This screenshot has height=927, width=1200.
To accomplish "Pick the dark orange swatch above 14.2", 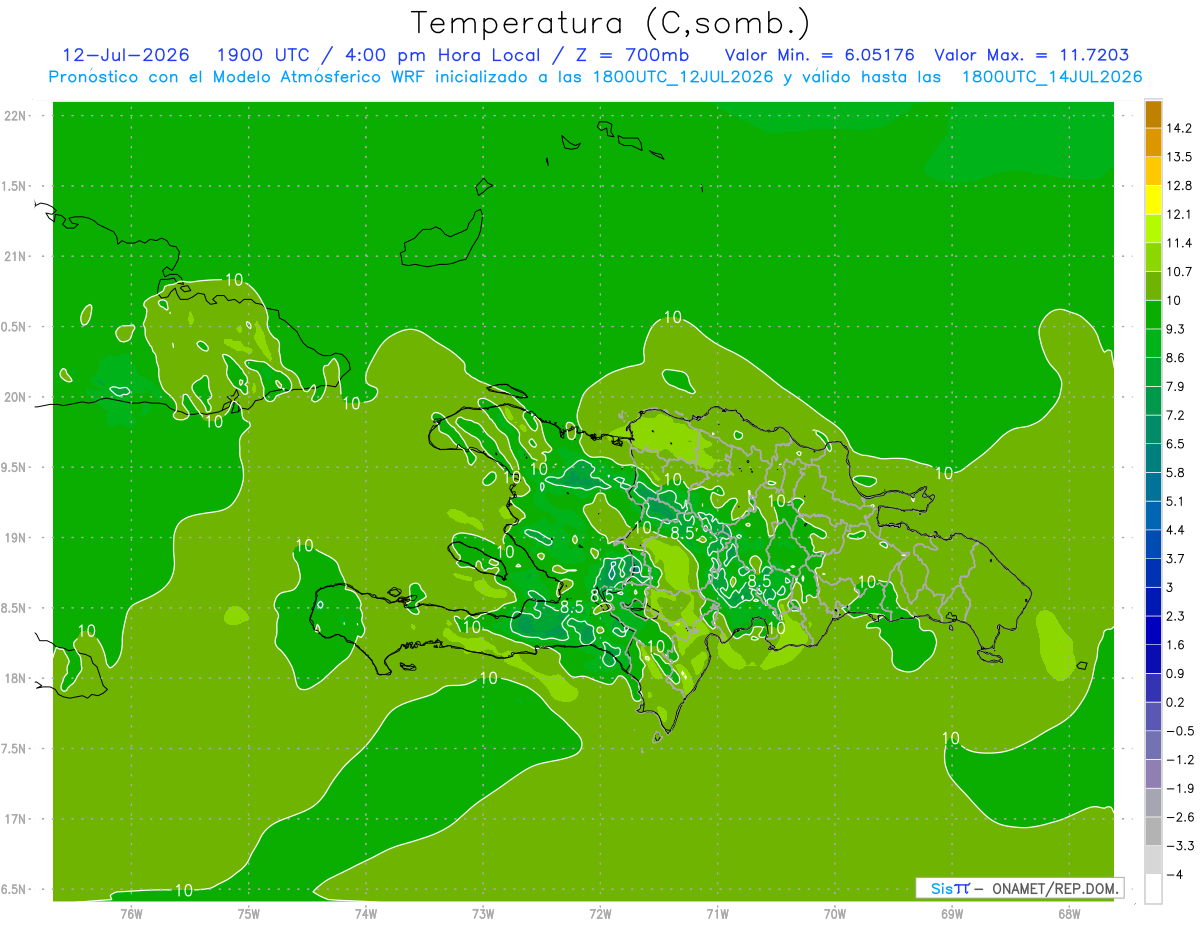I will coord(1153,114).
